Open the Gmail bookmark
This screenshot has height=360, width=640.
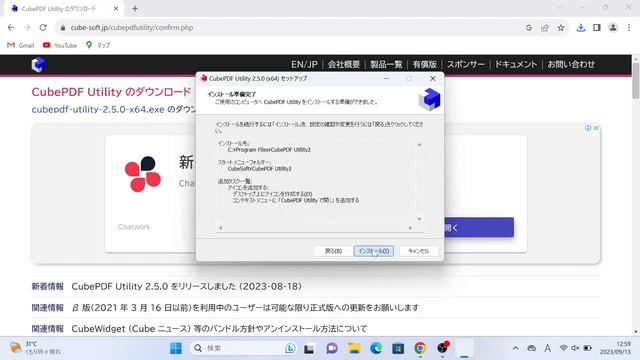(x=20, y=45)
